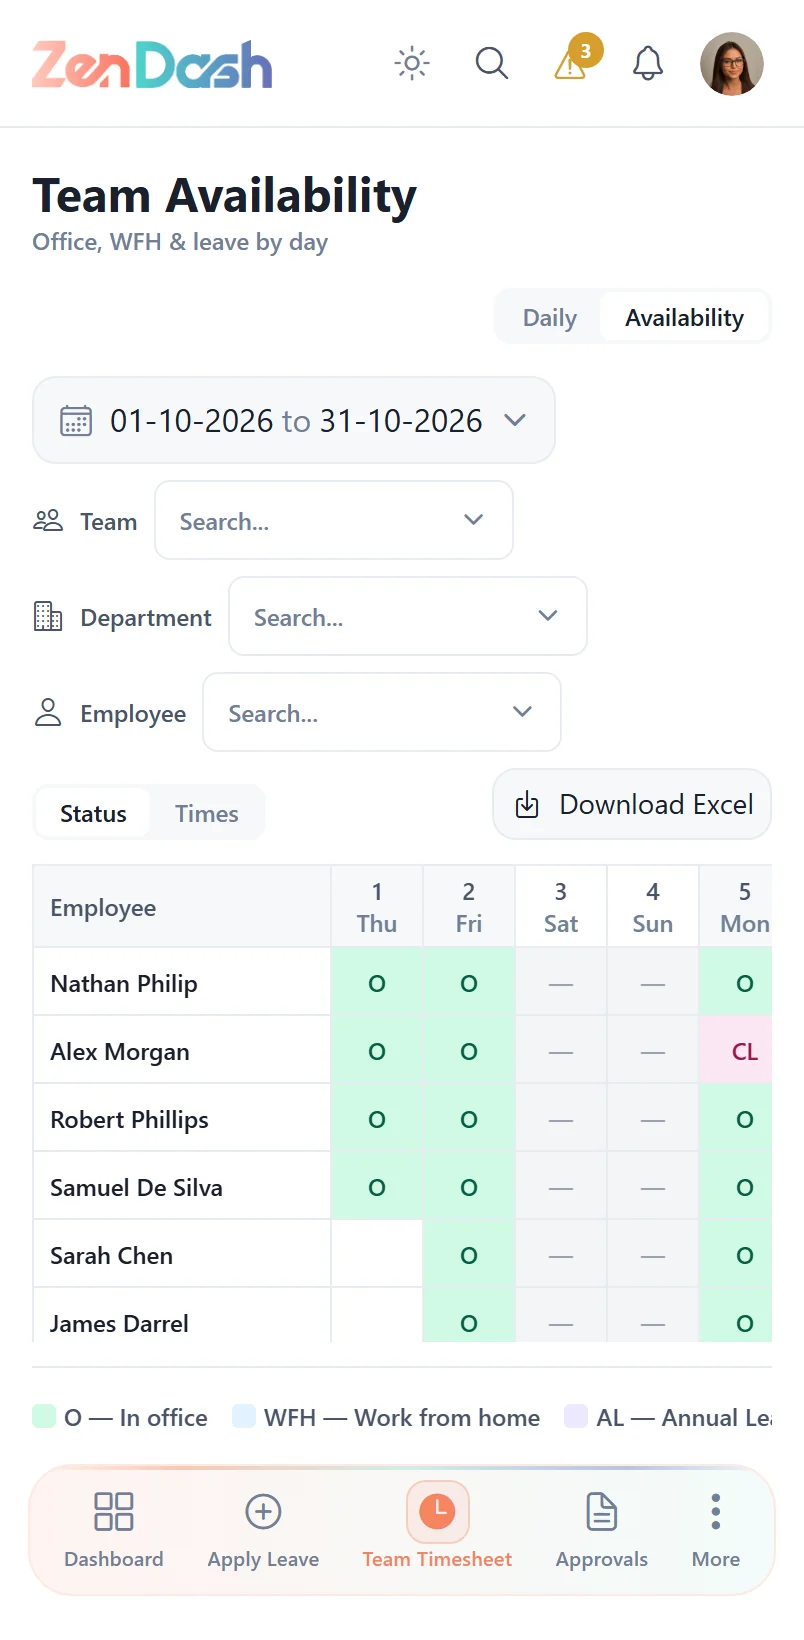The image size is (804, 1640).
Task: Click the 3 Sat column header
Action: (561, 907)
